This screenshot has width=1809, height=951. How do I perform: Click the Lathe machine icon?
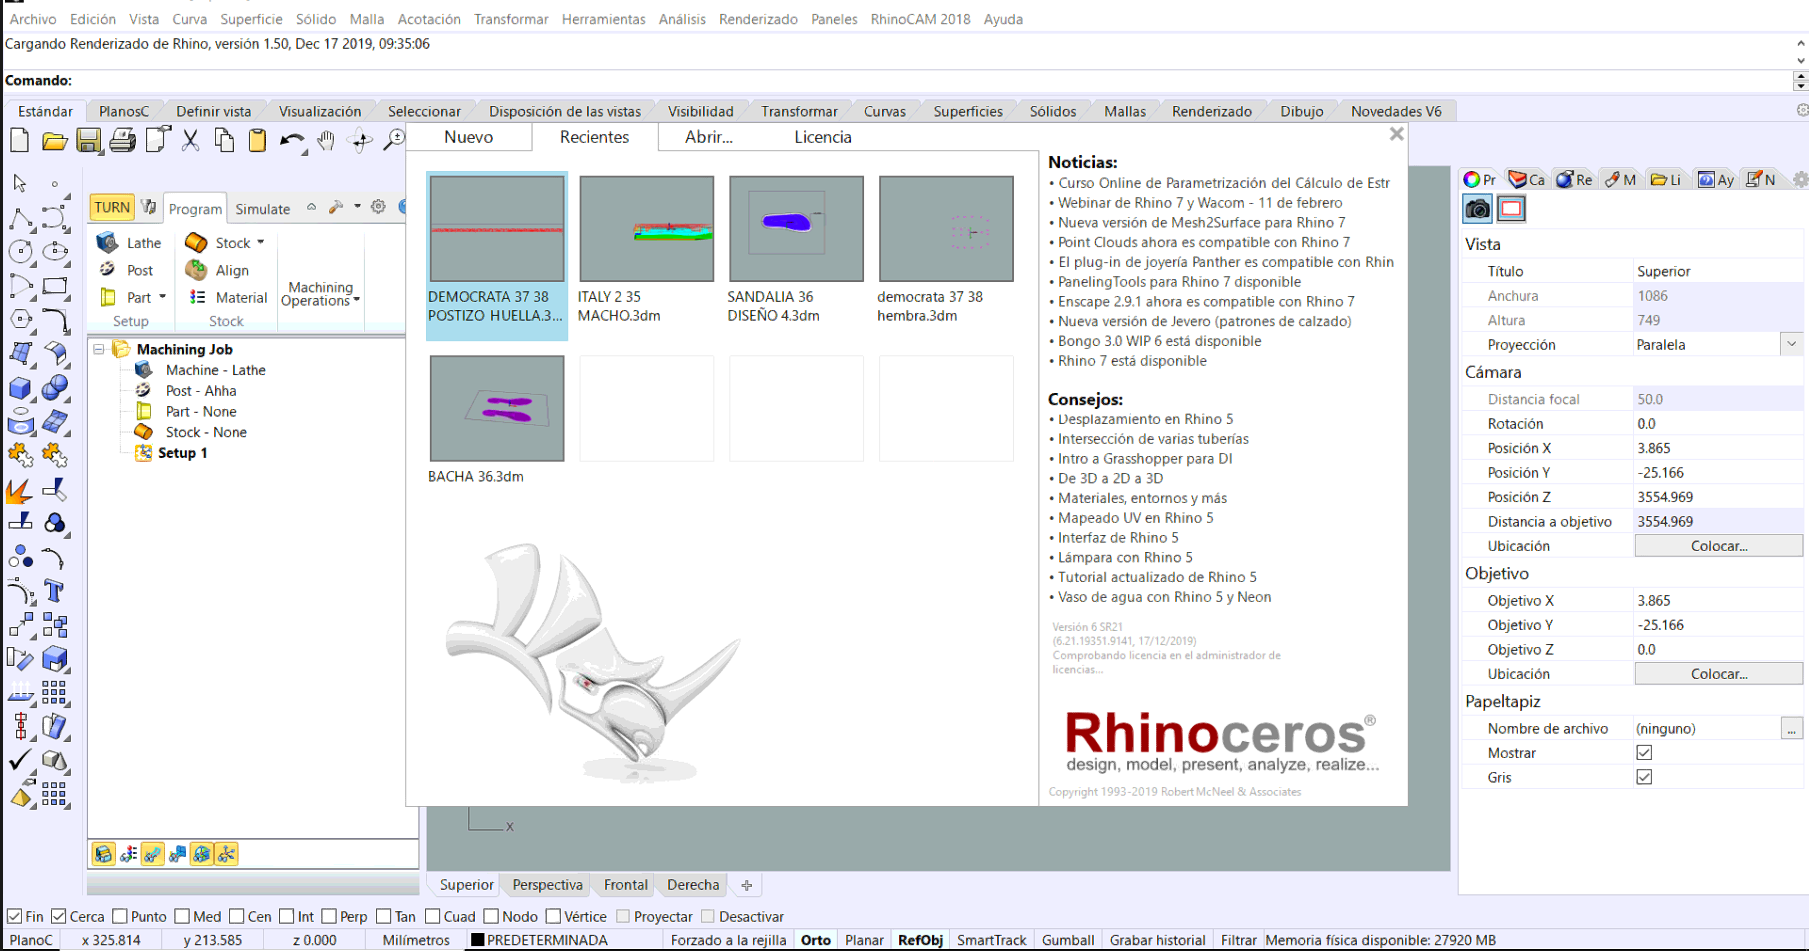pos(107,242)
